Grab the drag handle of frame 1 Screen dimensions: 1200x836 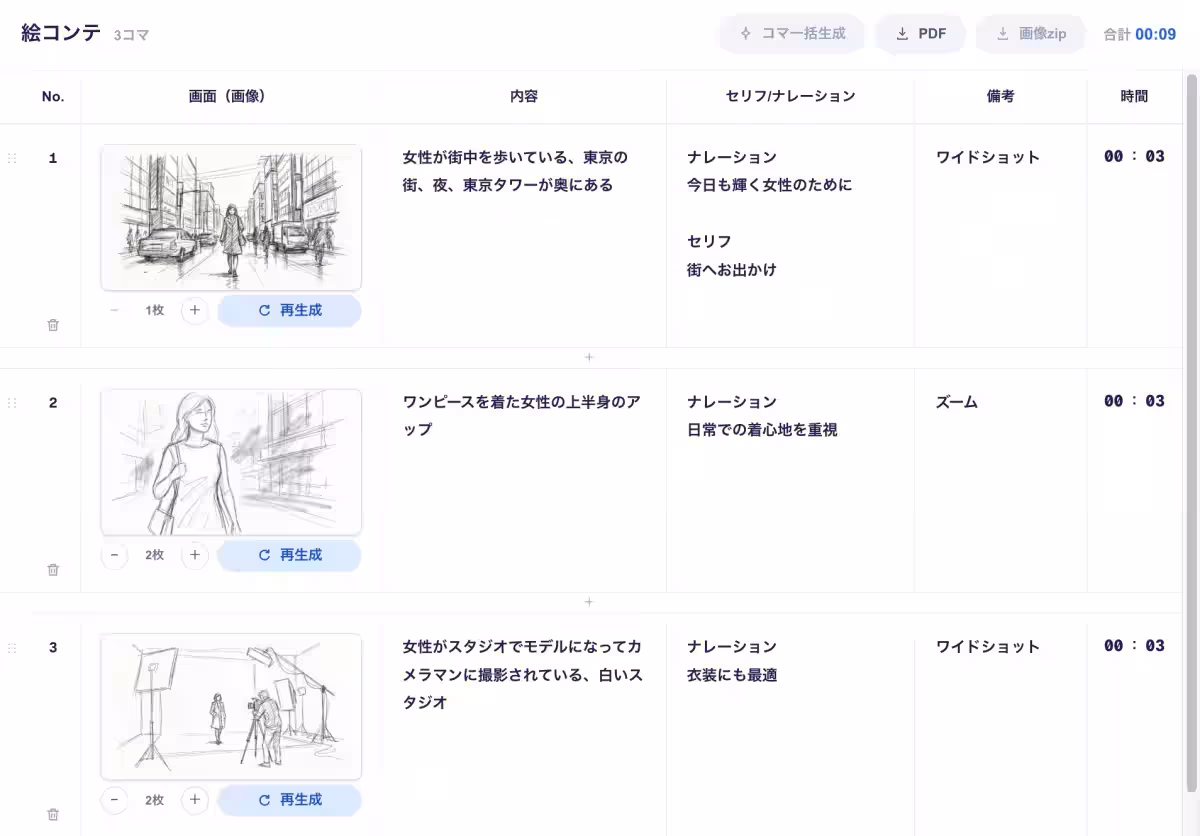pos(12,158)
